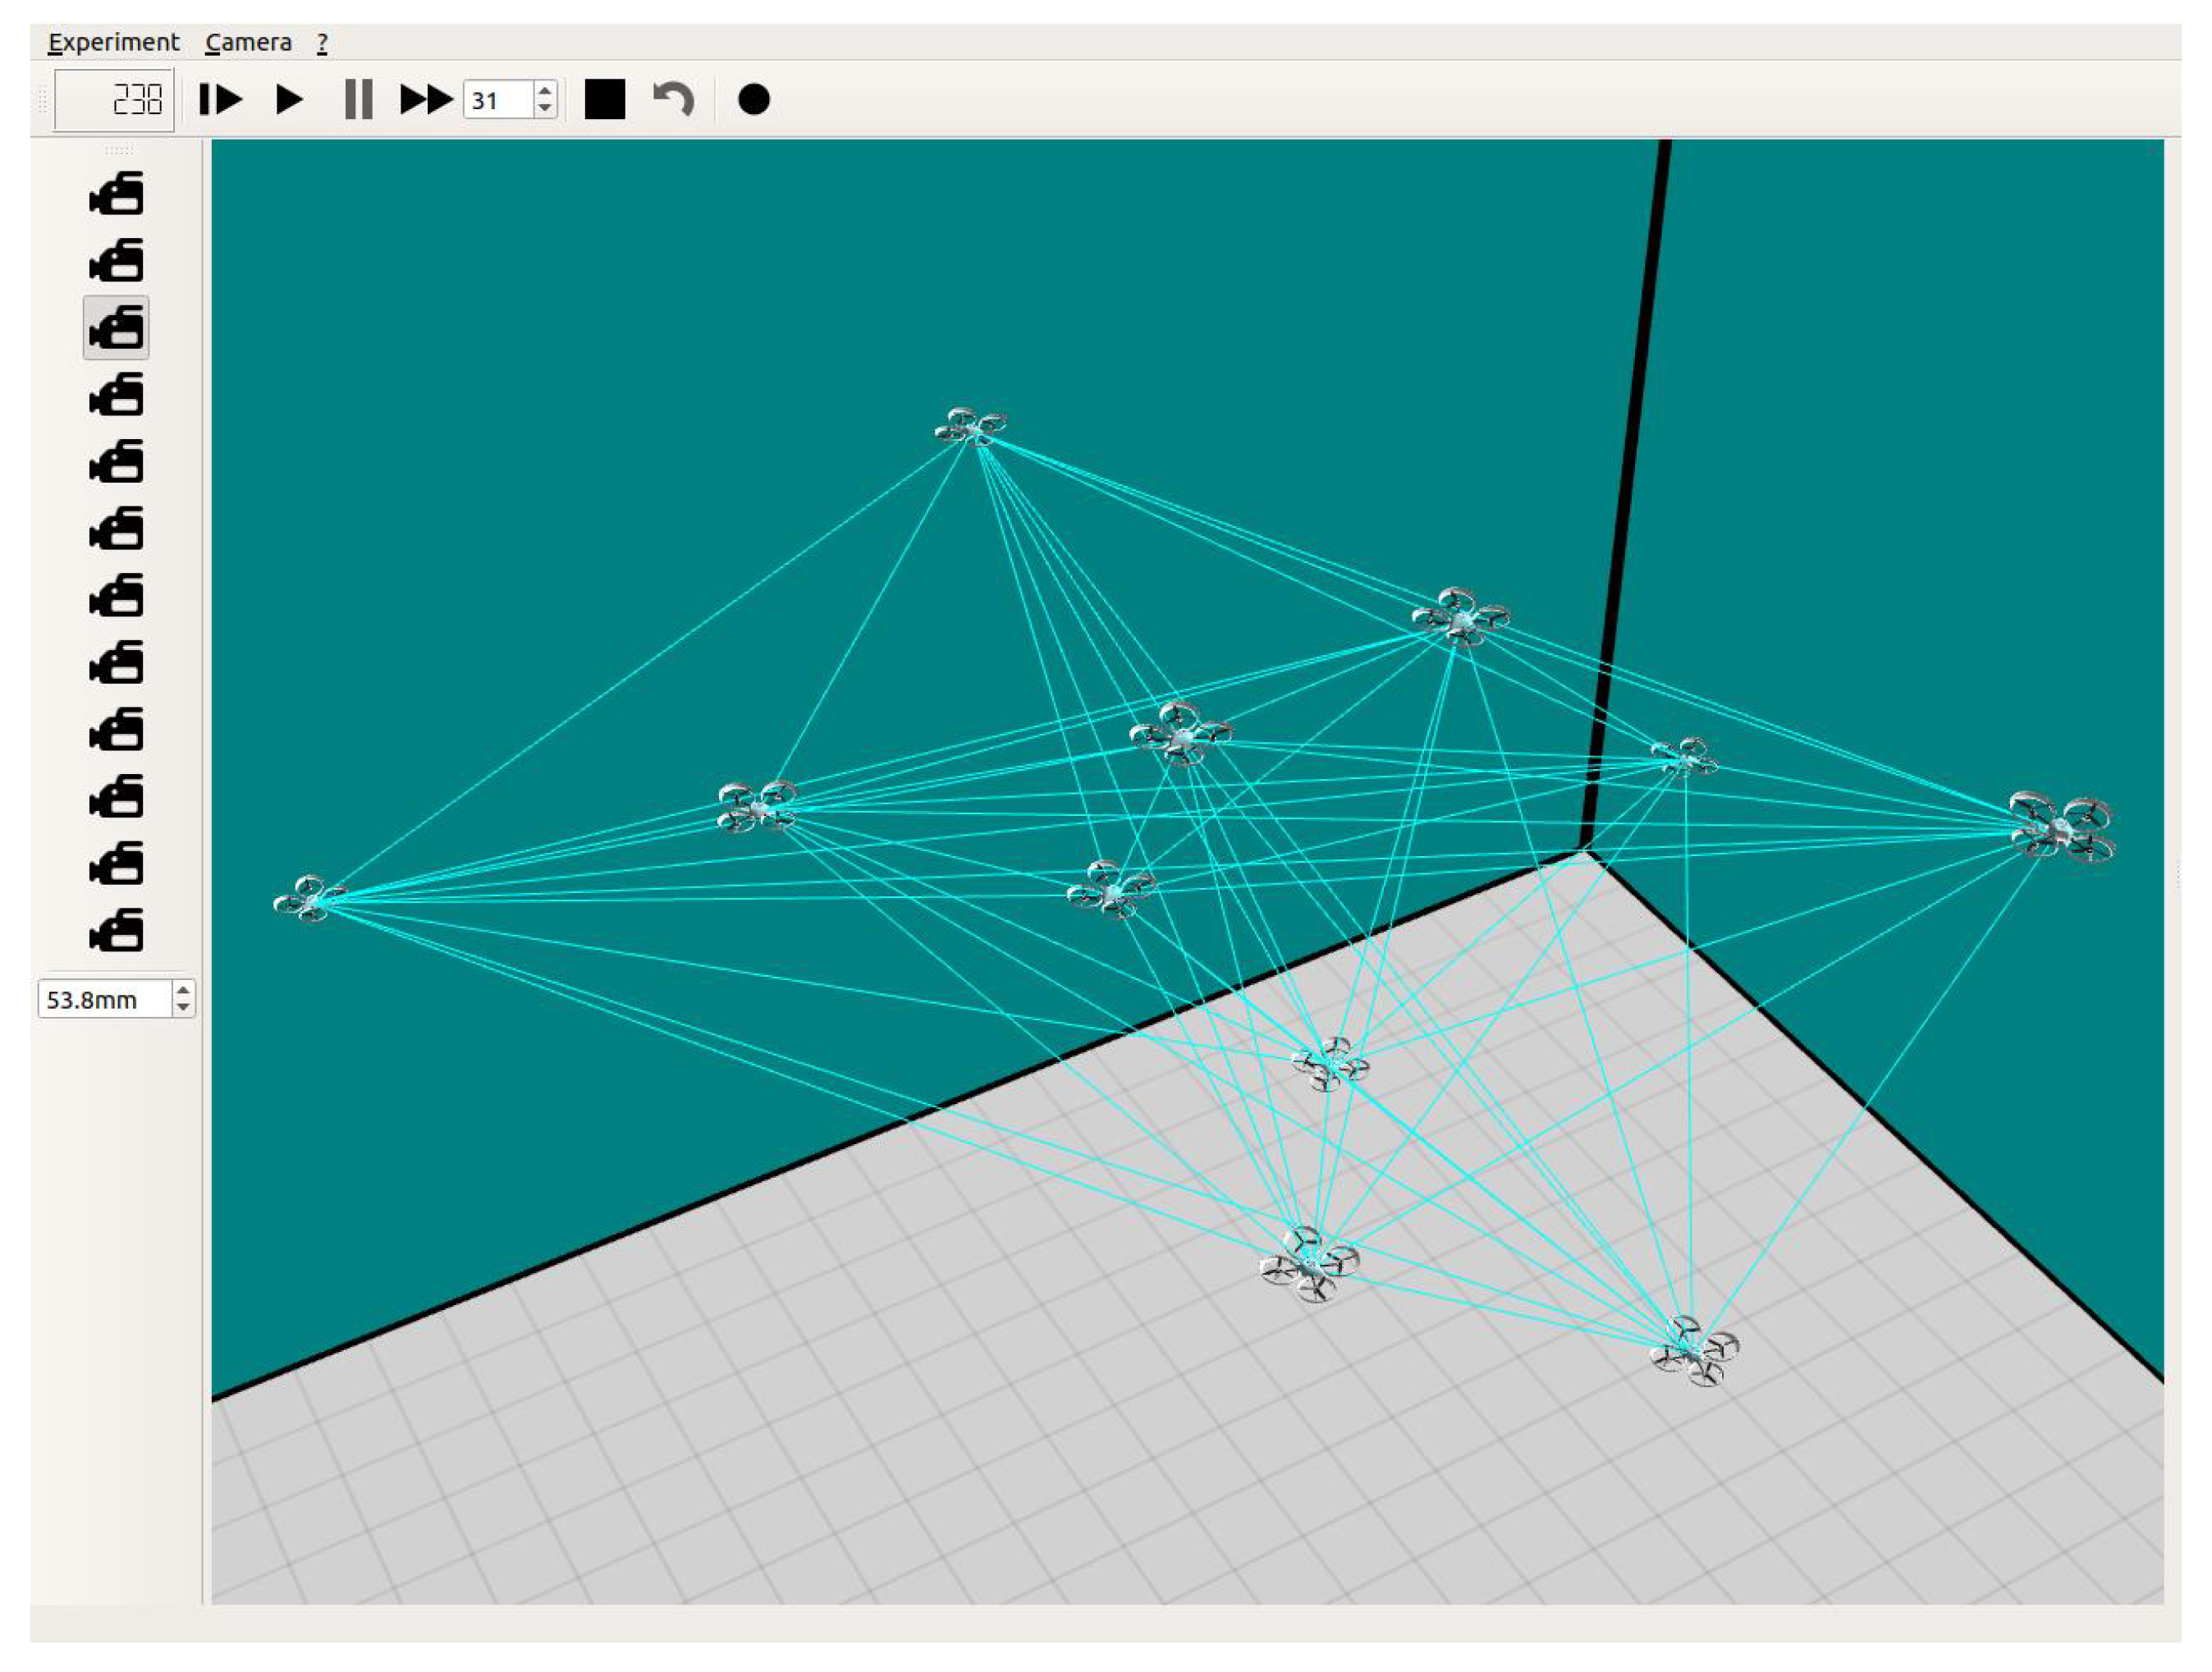Open the question mark help menu
Image resolution: width=2212 pixels, height=1672 pixels.
pos(322,43)
